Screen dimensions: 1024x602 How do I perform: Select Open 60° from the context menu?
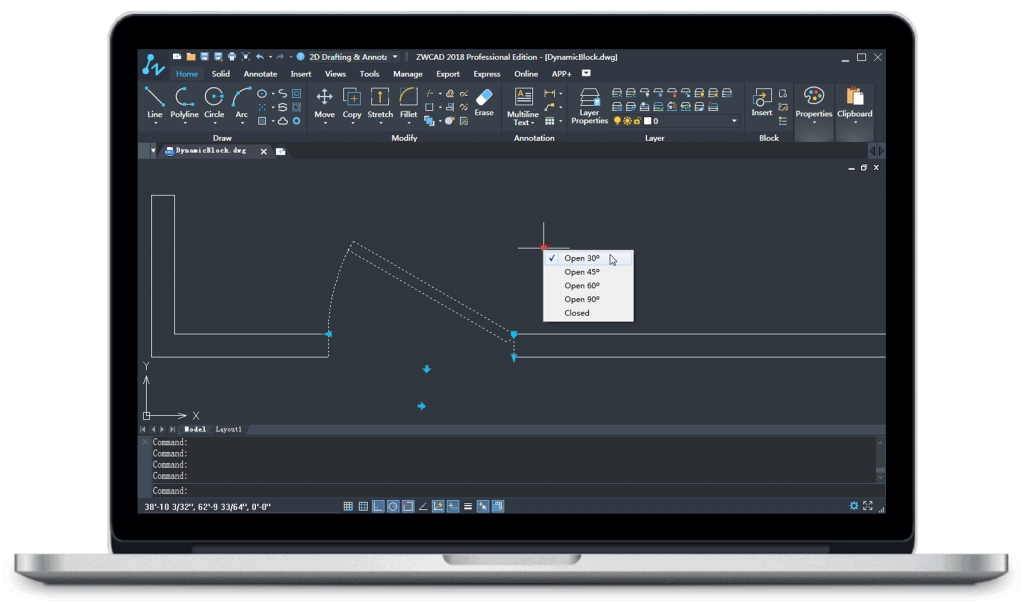coord(582,286)
